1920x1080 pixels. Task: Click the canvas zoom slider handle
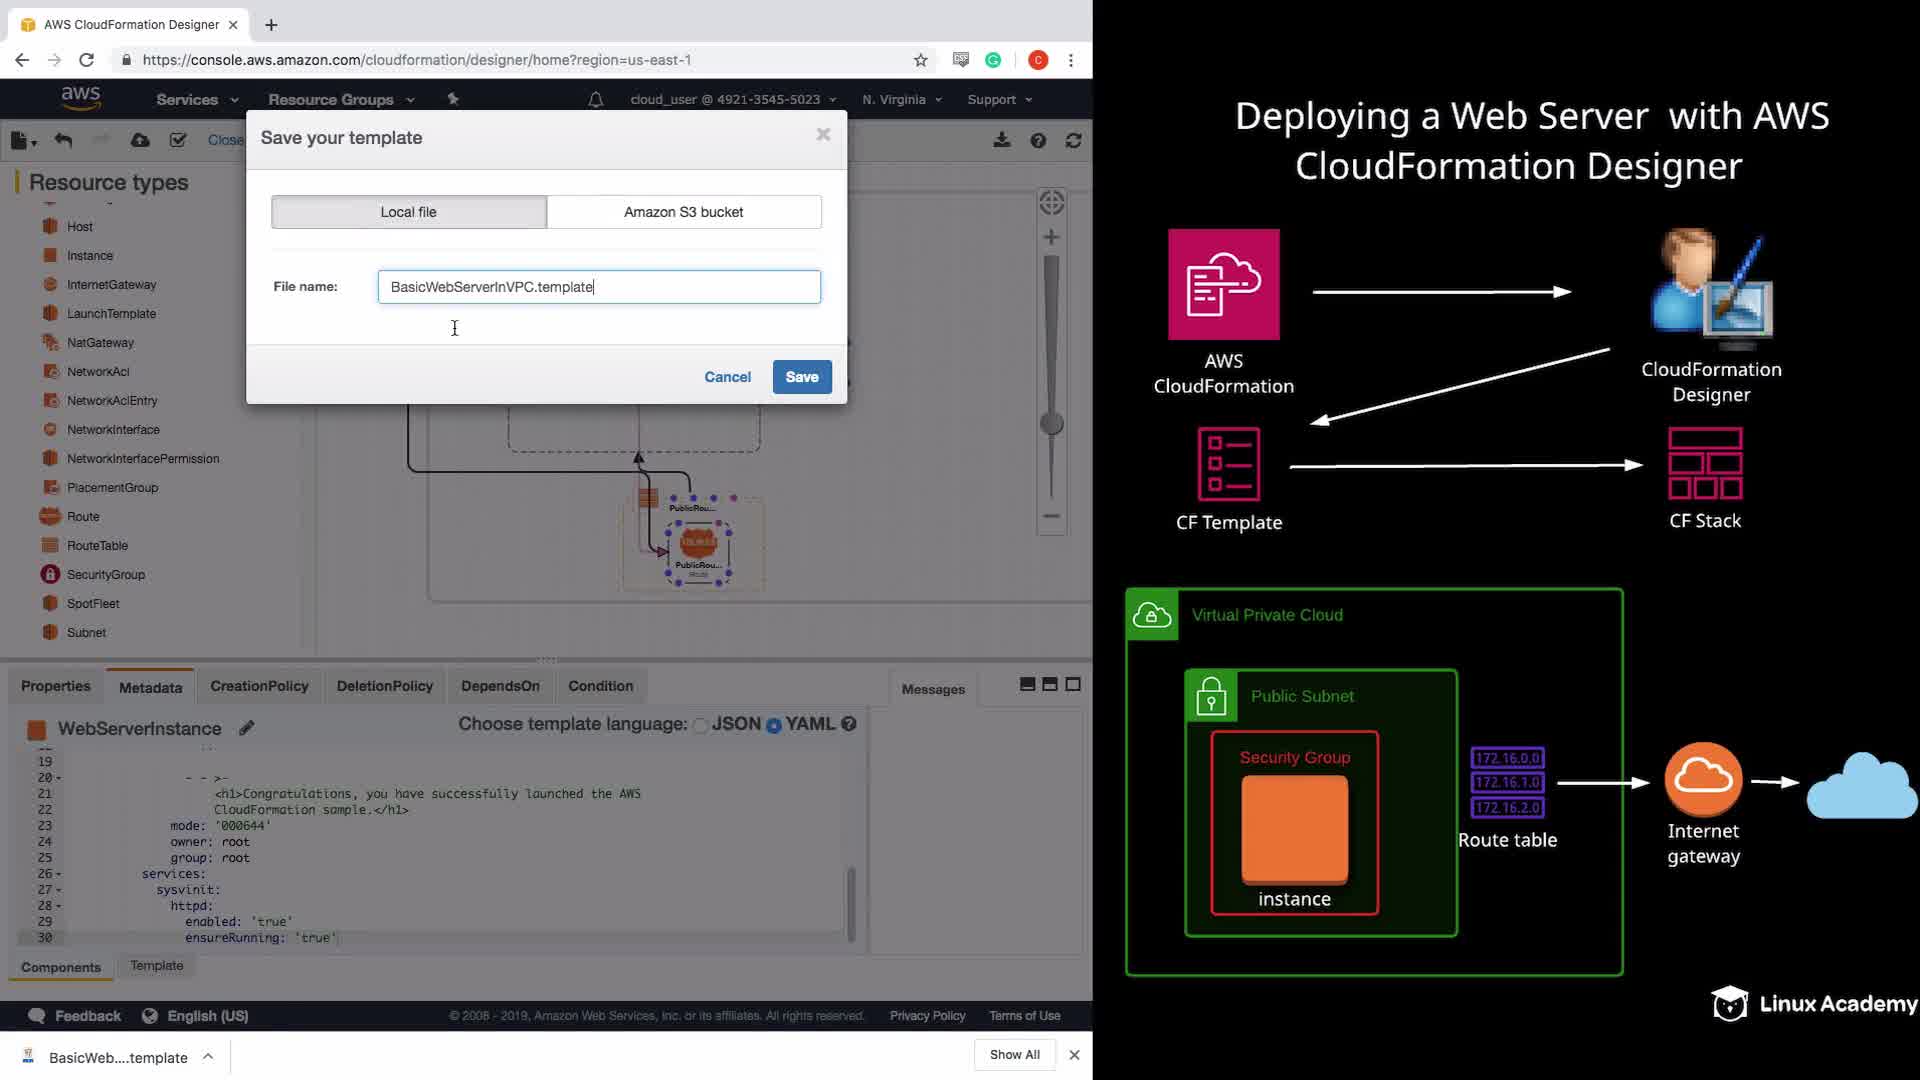point(1051,423)
